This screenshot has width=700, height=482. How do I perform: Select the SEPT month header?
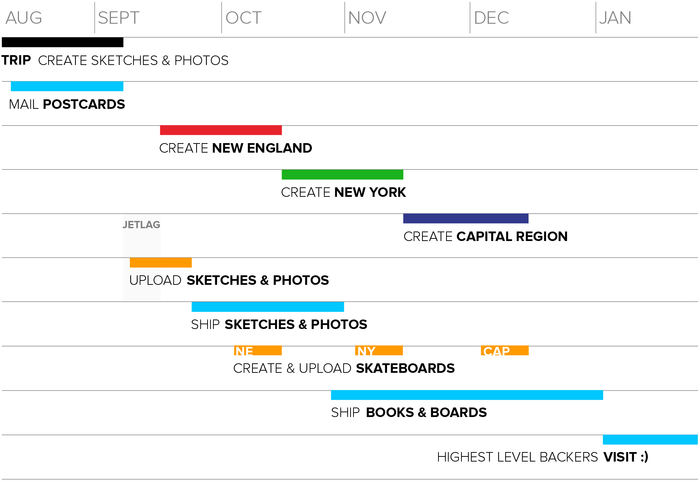coord(119,18)
